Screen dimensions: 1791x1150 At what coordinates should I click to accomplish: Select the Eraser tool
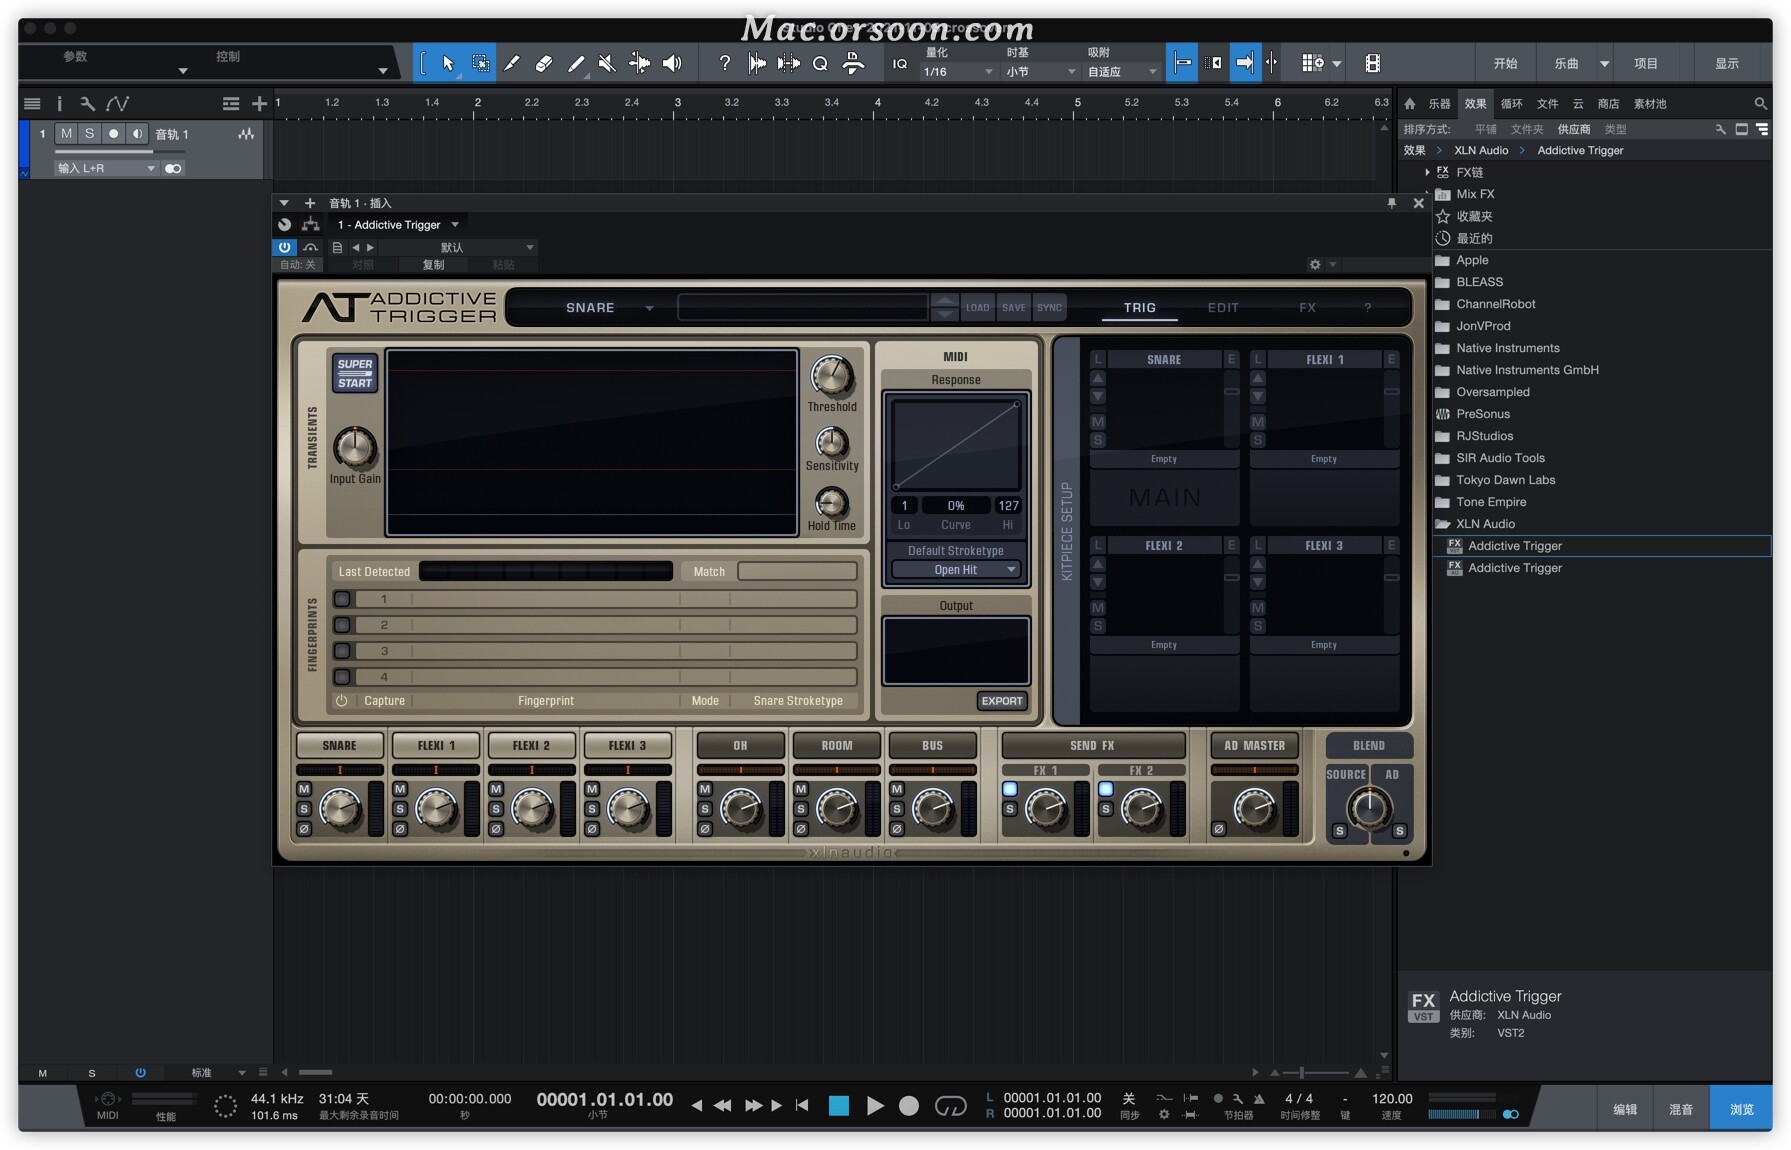pos(544,63)
